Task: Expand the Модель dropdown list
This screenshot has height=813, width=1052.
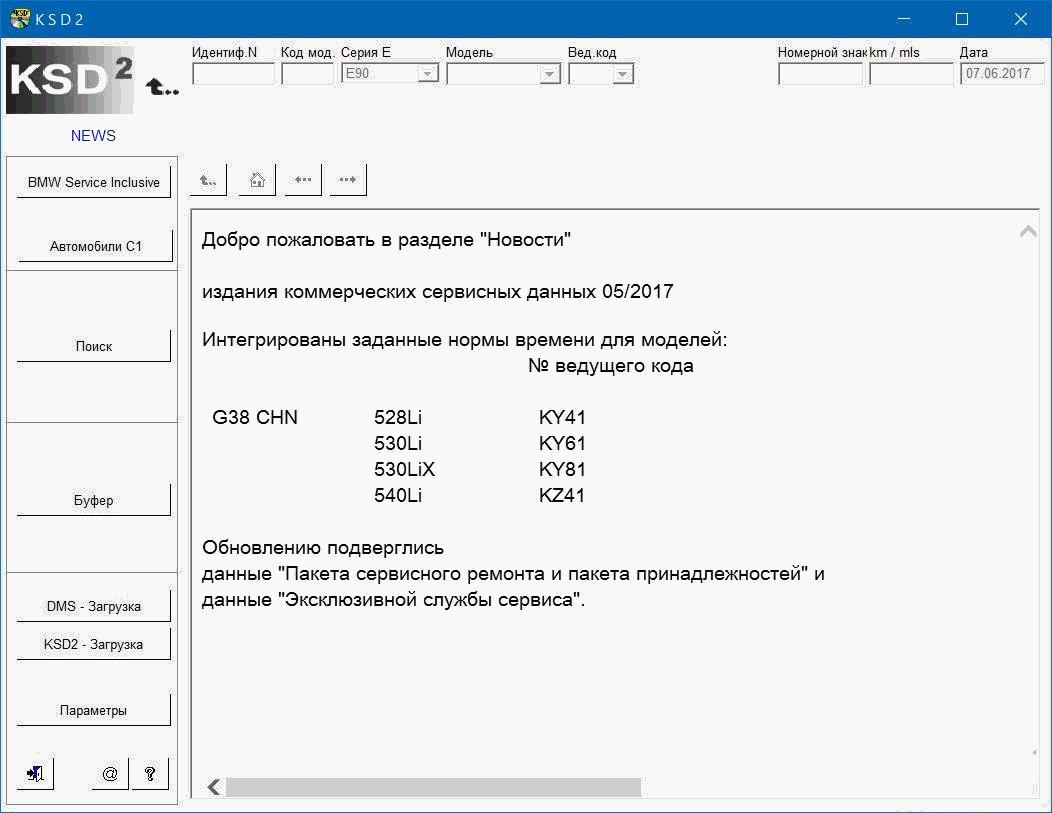Action: coord(548,74)
